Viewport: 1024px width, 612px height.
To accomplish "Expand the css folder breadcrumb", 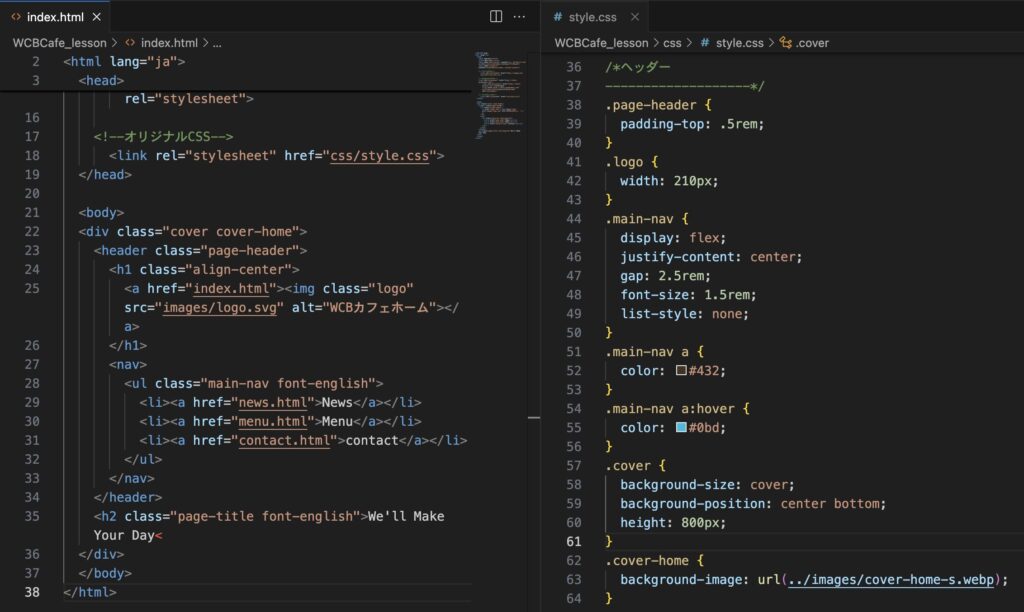I will [672, 43].
